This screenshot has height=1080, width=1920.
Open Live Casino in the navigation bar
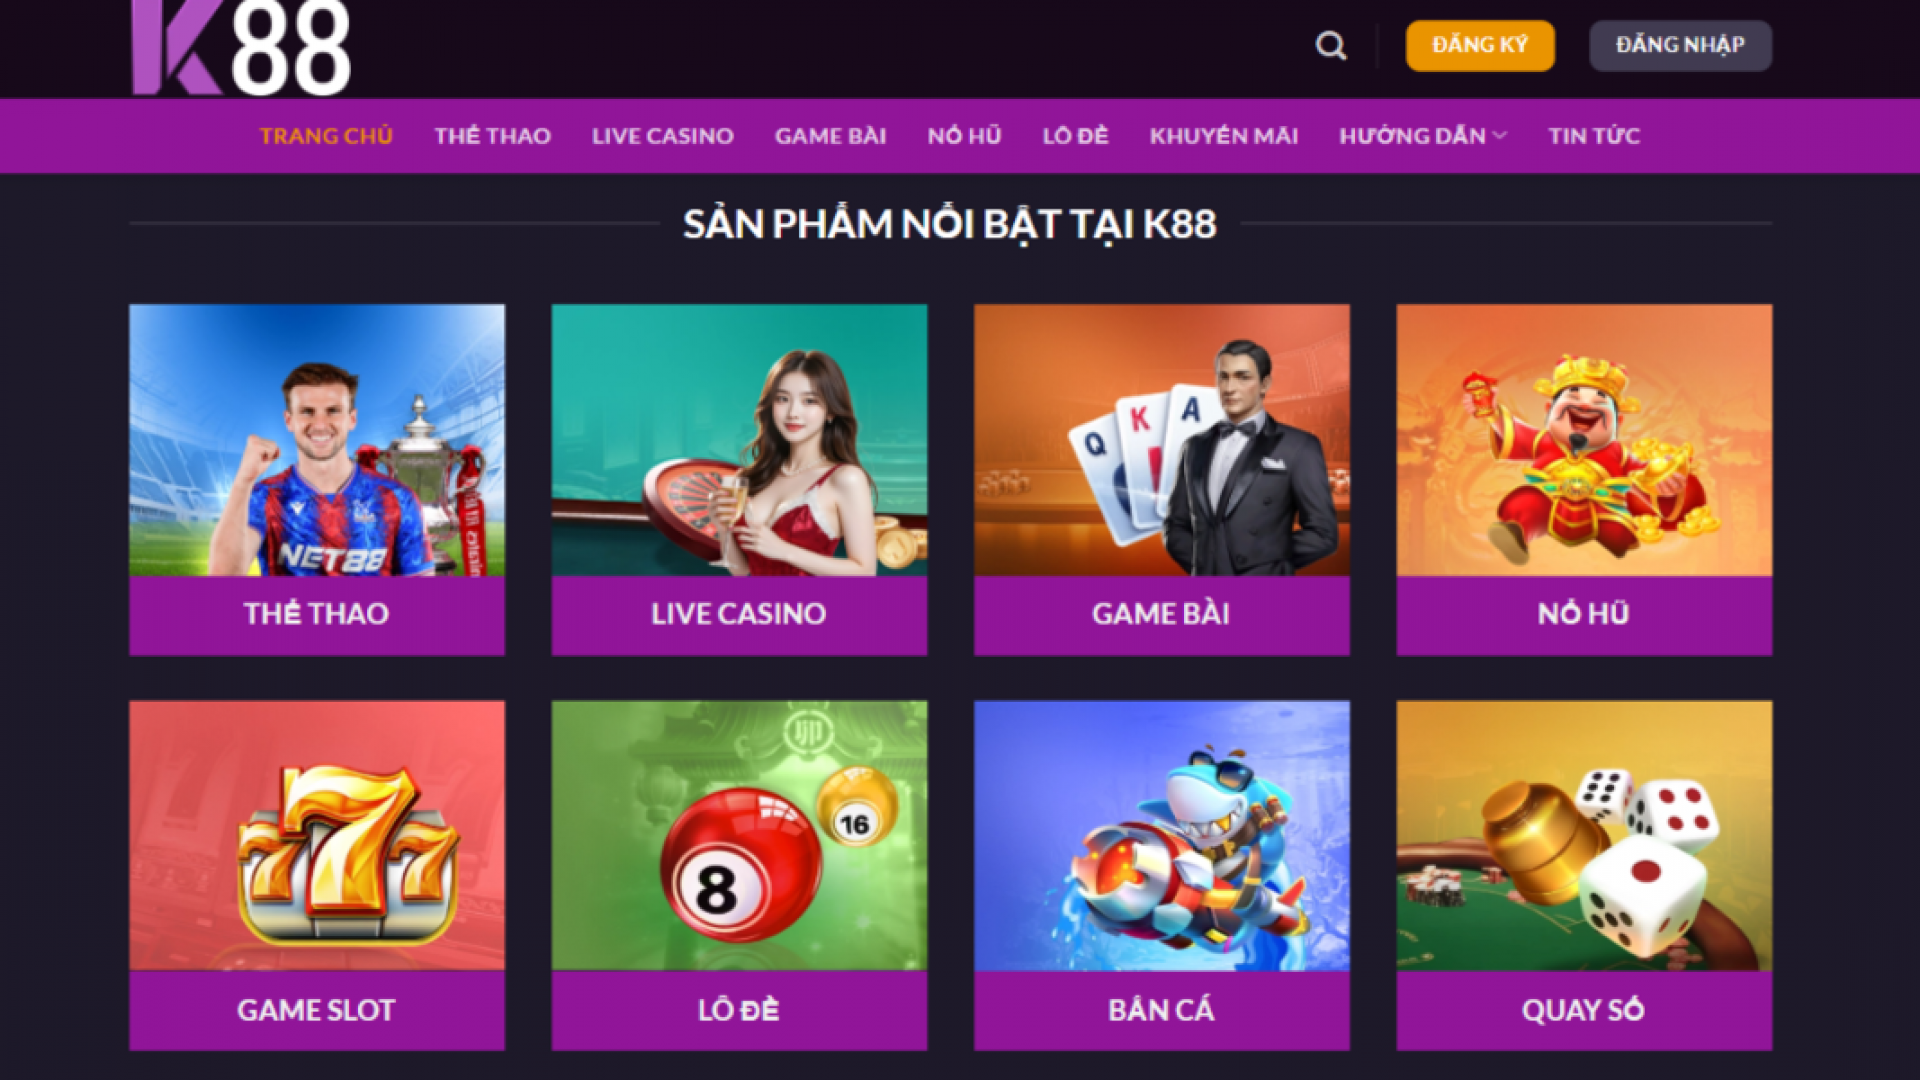(663, 136)
